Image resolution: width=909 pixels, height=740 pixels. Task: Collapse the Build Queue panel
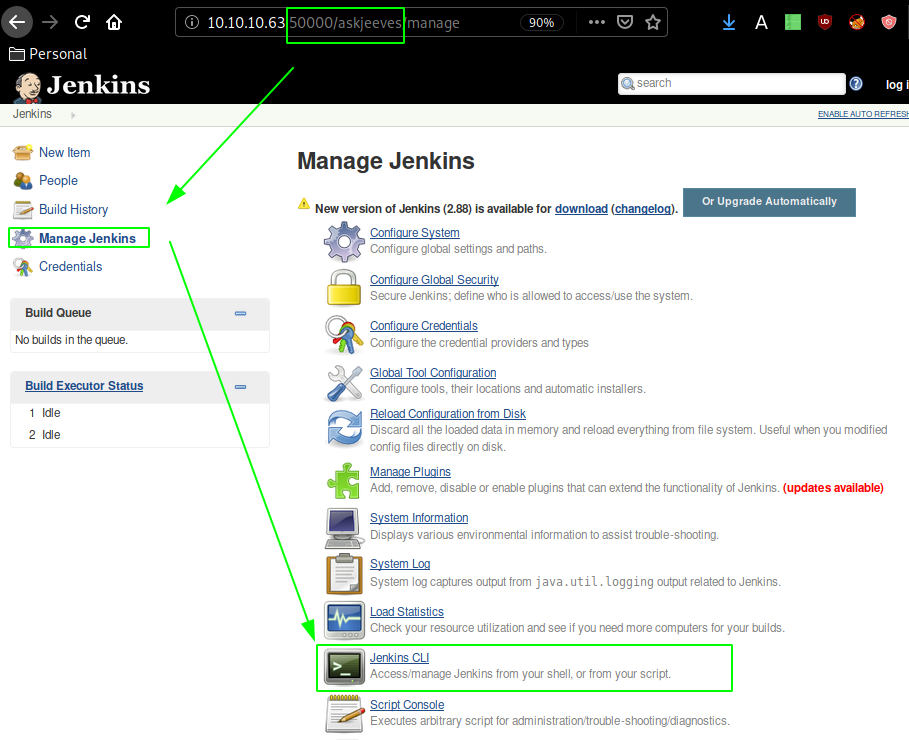click(x=241, y=313)
